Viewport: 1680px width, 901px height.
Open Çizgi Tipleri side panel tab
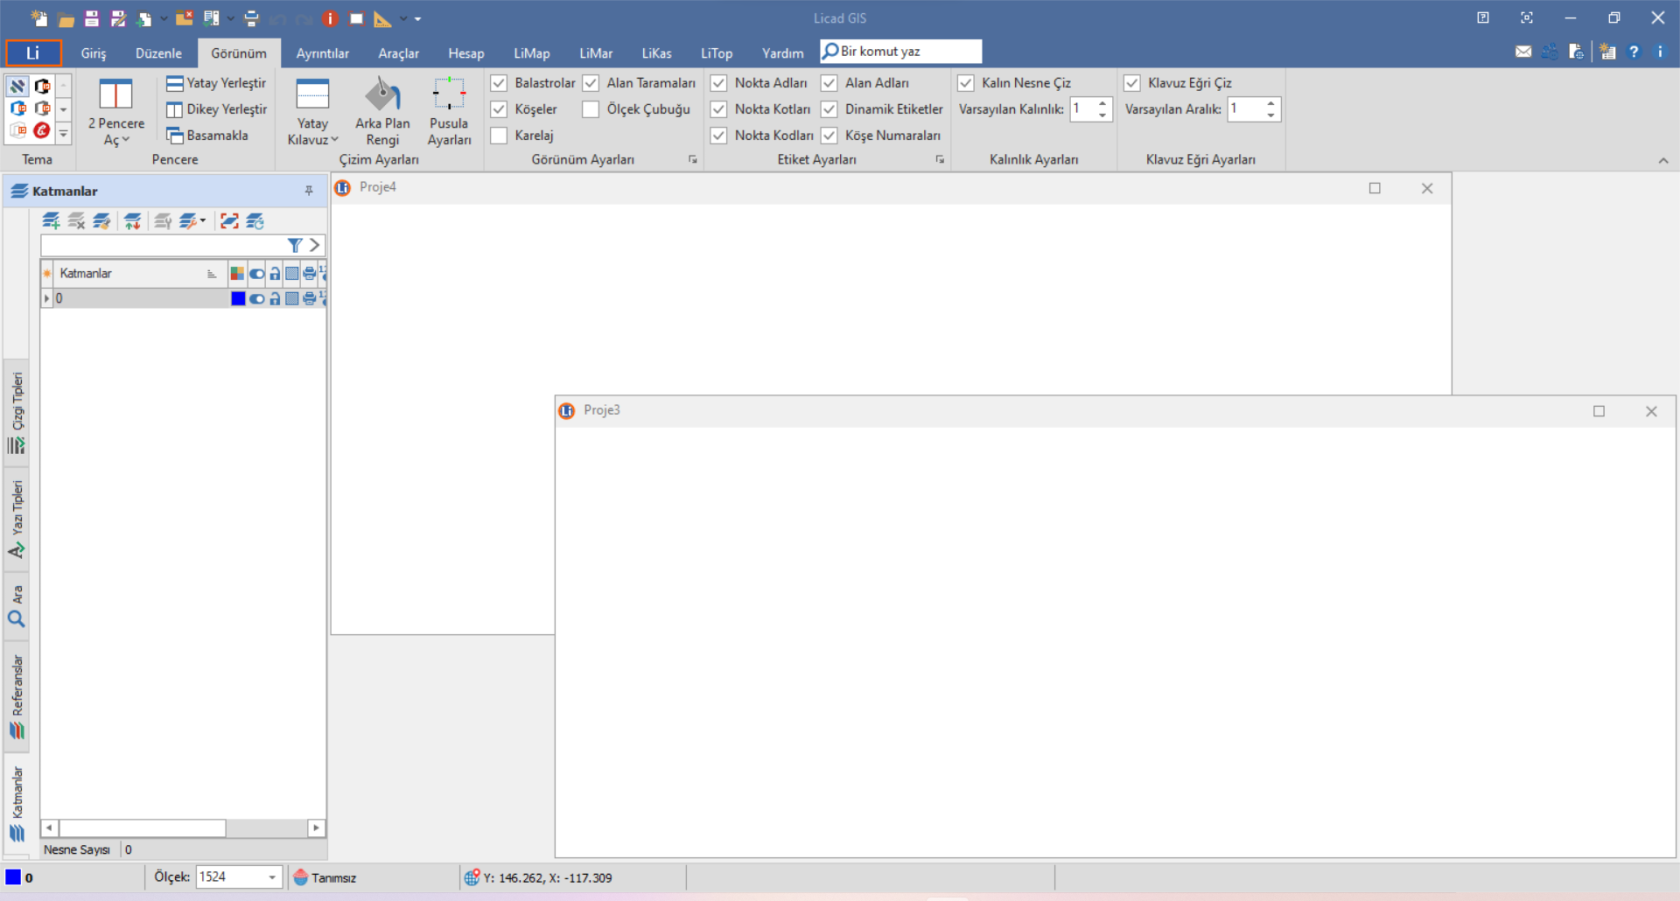pyautogui.click(x=17, y=413)
